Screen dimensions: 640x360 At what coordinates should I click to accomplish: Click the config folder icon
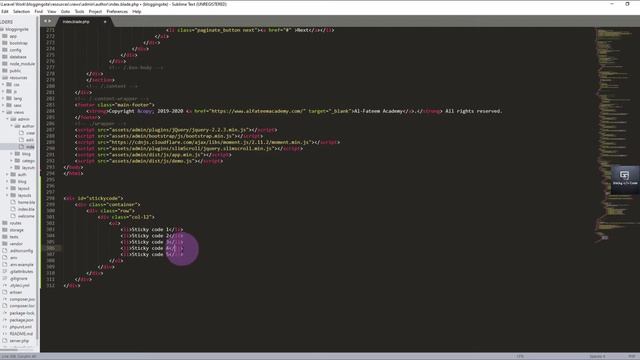click(x=5, y=50)
